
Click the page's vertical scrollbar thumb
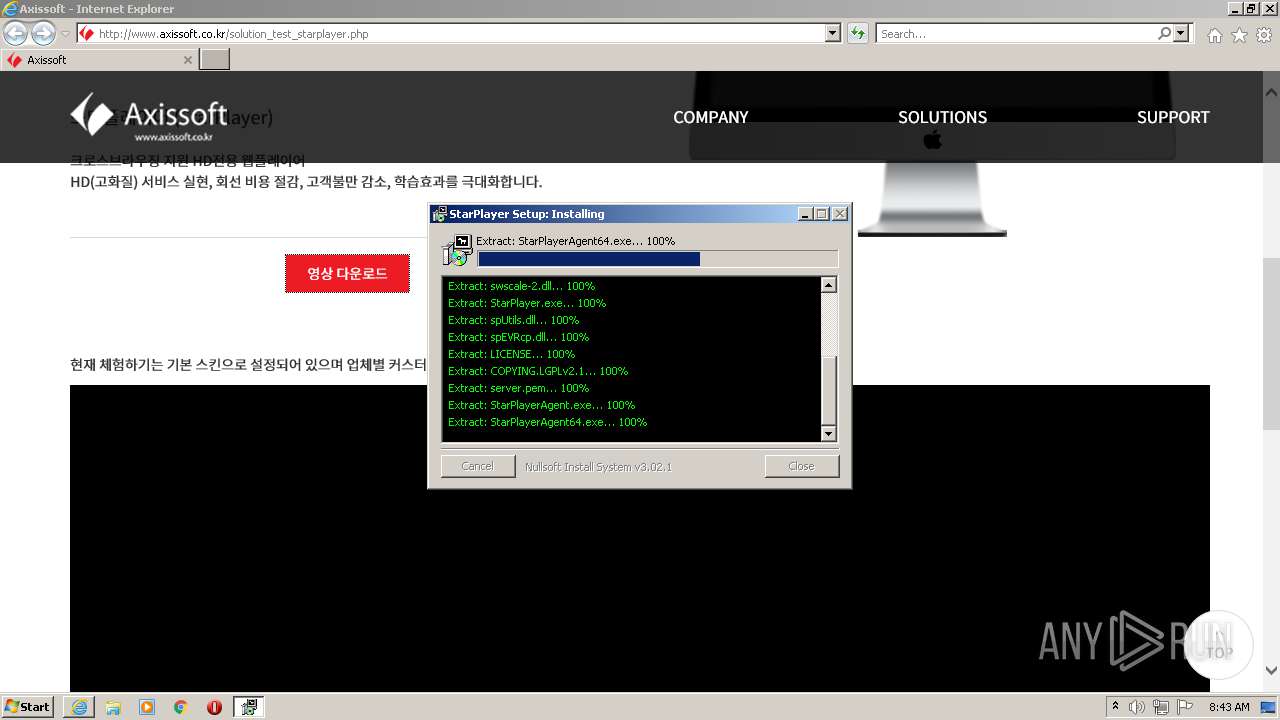pyautogui.click(x=1271, y=343)
